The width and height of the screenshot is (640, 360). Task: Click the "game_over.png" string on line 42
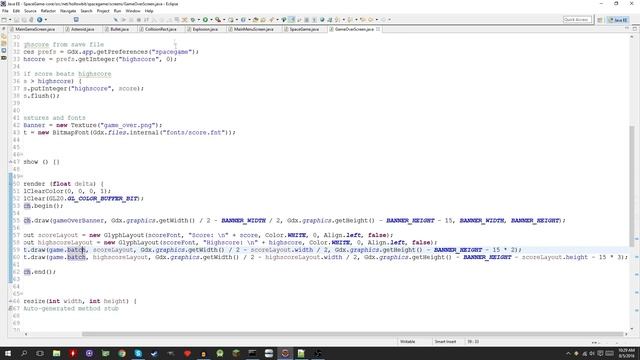click(x=129, y=125)
